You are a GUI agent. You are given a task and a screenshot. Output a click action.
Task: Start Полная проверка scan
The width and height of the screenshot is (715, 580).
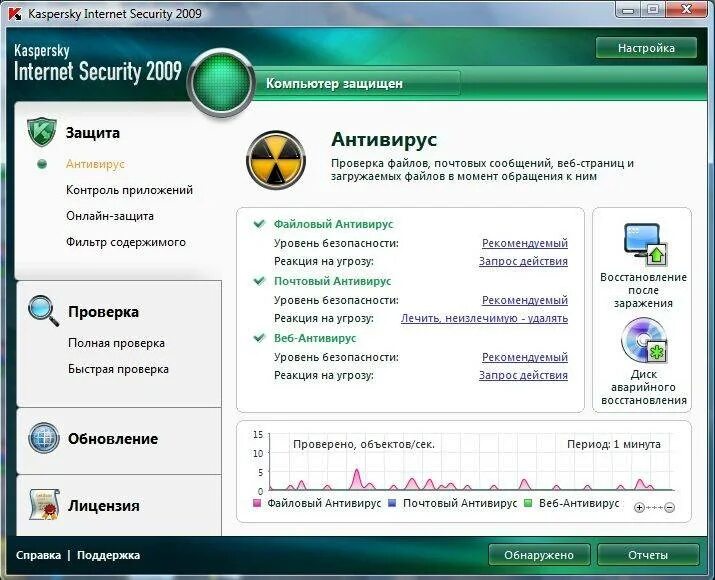pyautogui.click(x=116, y=343)
